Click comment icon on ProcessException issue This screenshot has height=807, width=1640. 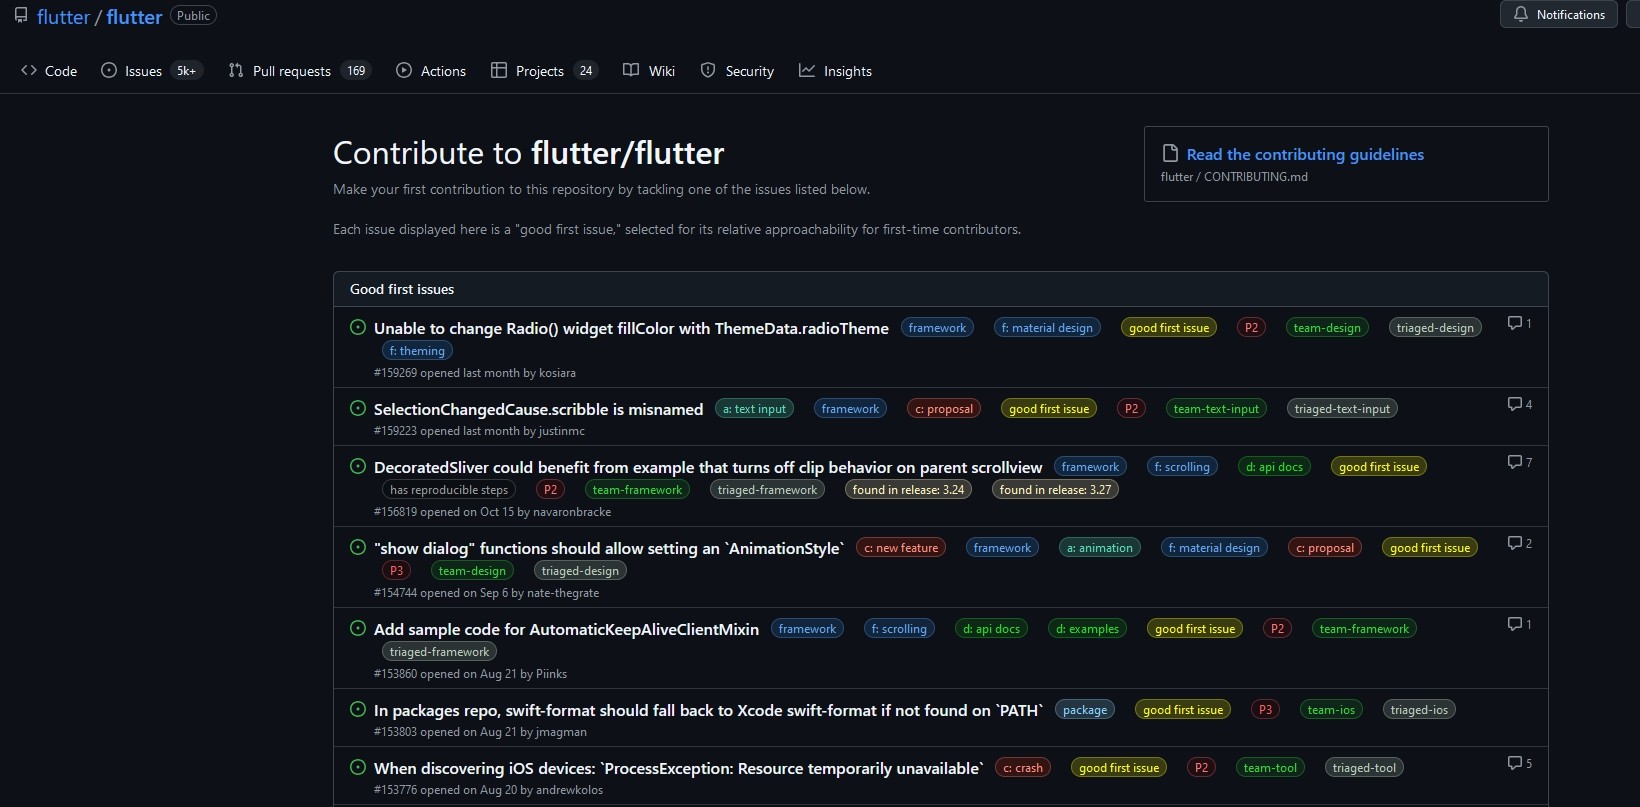[x=1515, y=763]
